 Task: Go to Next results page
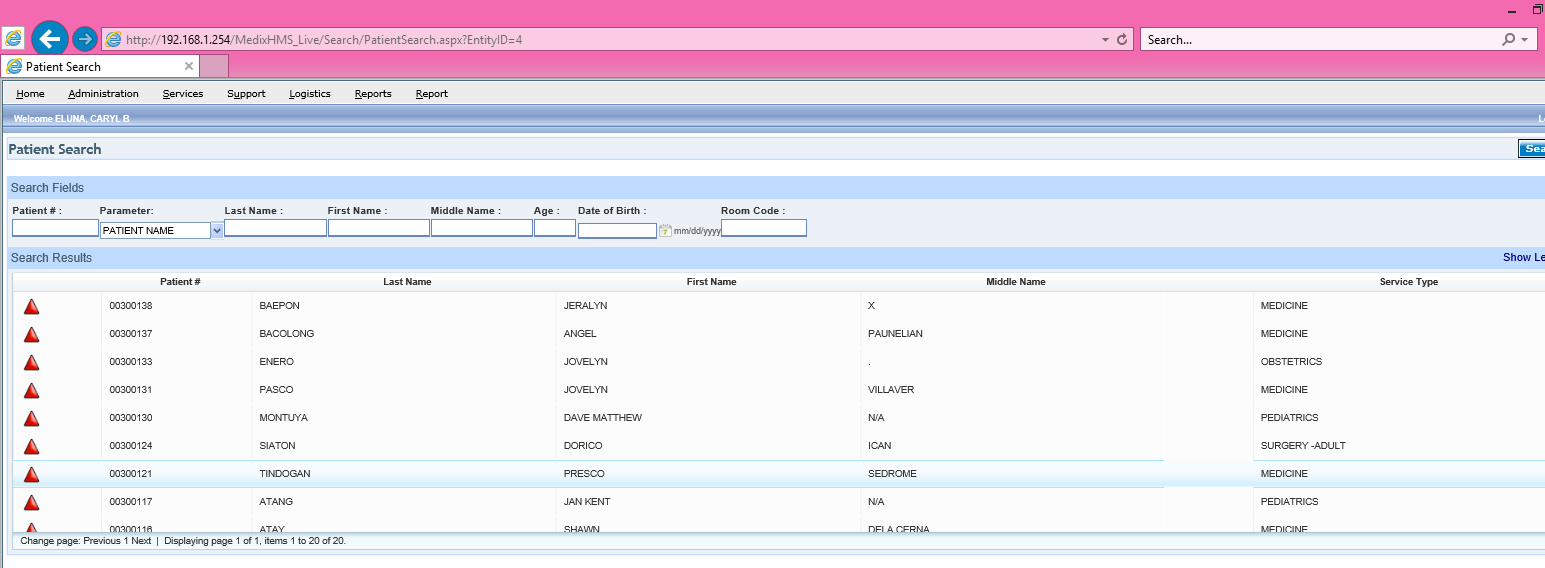click(x=141, y=541)
